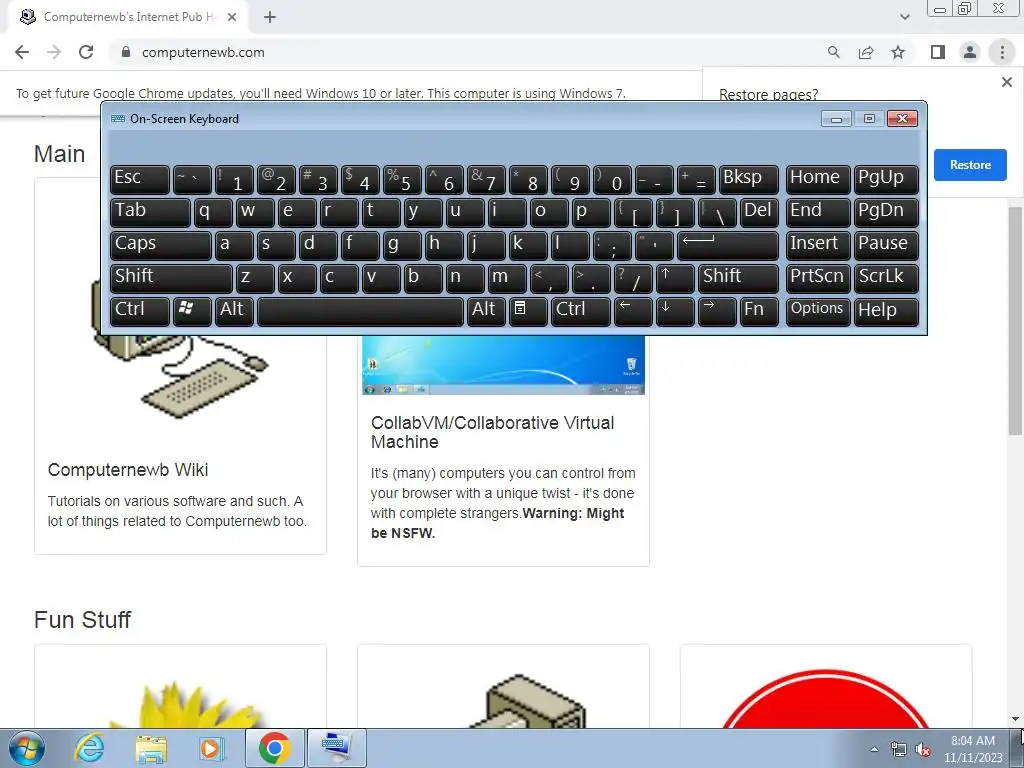Click the CollabVM Windows 7 screenshot thumbnail
Viewport: 1024px width, 768px height.
(503, 365)
